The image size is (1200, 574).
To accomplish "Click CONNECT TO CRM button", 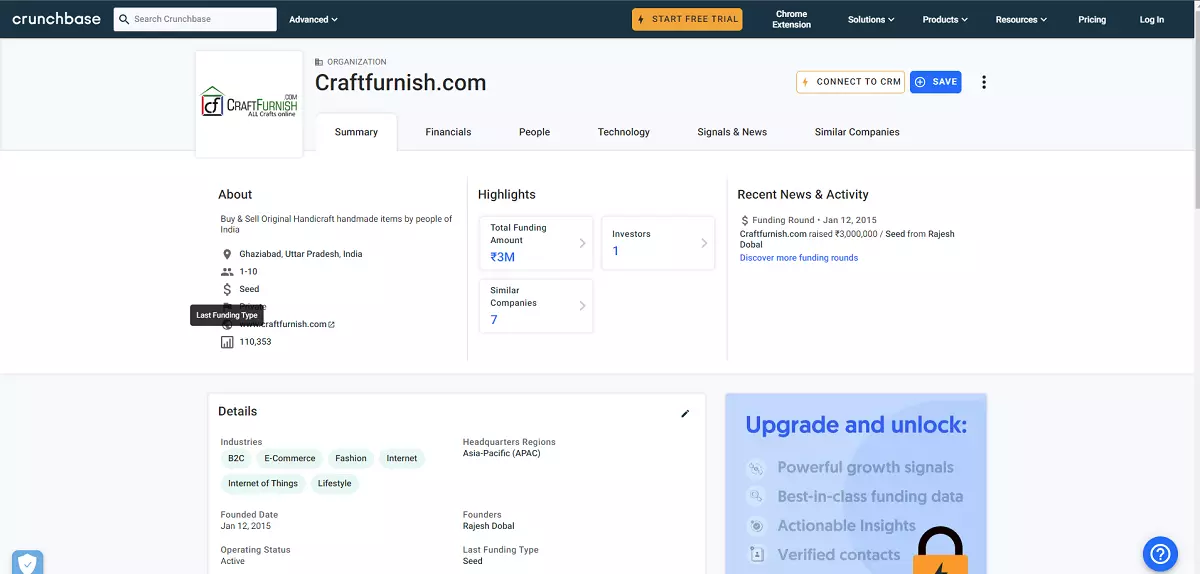I will (850, 82).
